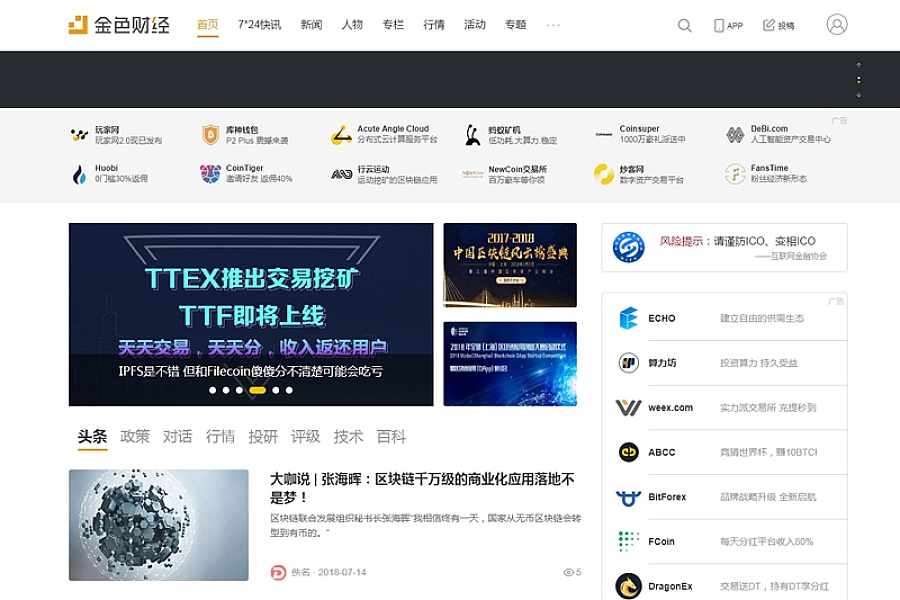Select the active yellow carousel indicator
The height and width of the screenshot is (600, 900).
click(257, 390)
